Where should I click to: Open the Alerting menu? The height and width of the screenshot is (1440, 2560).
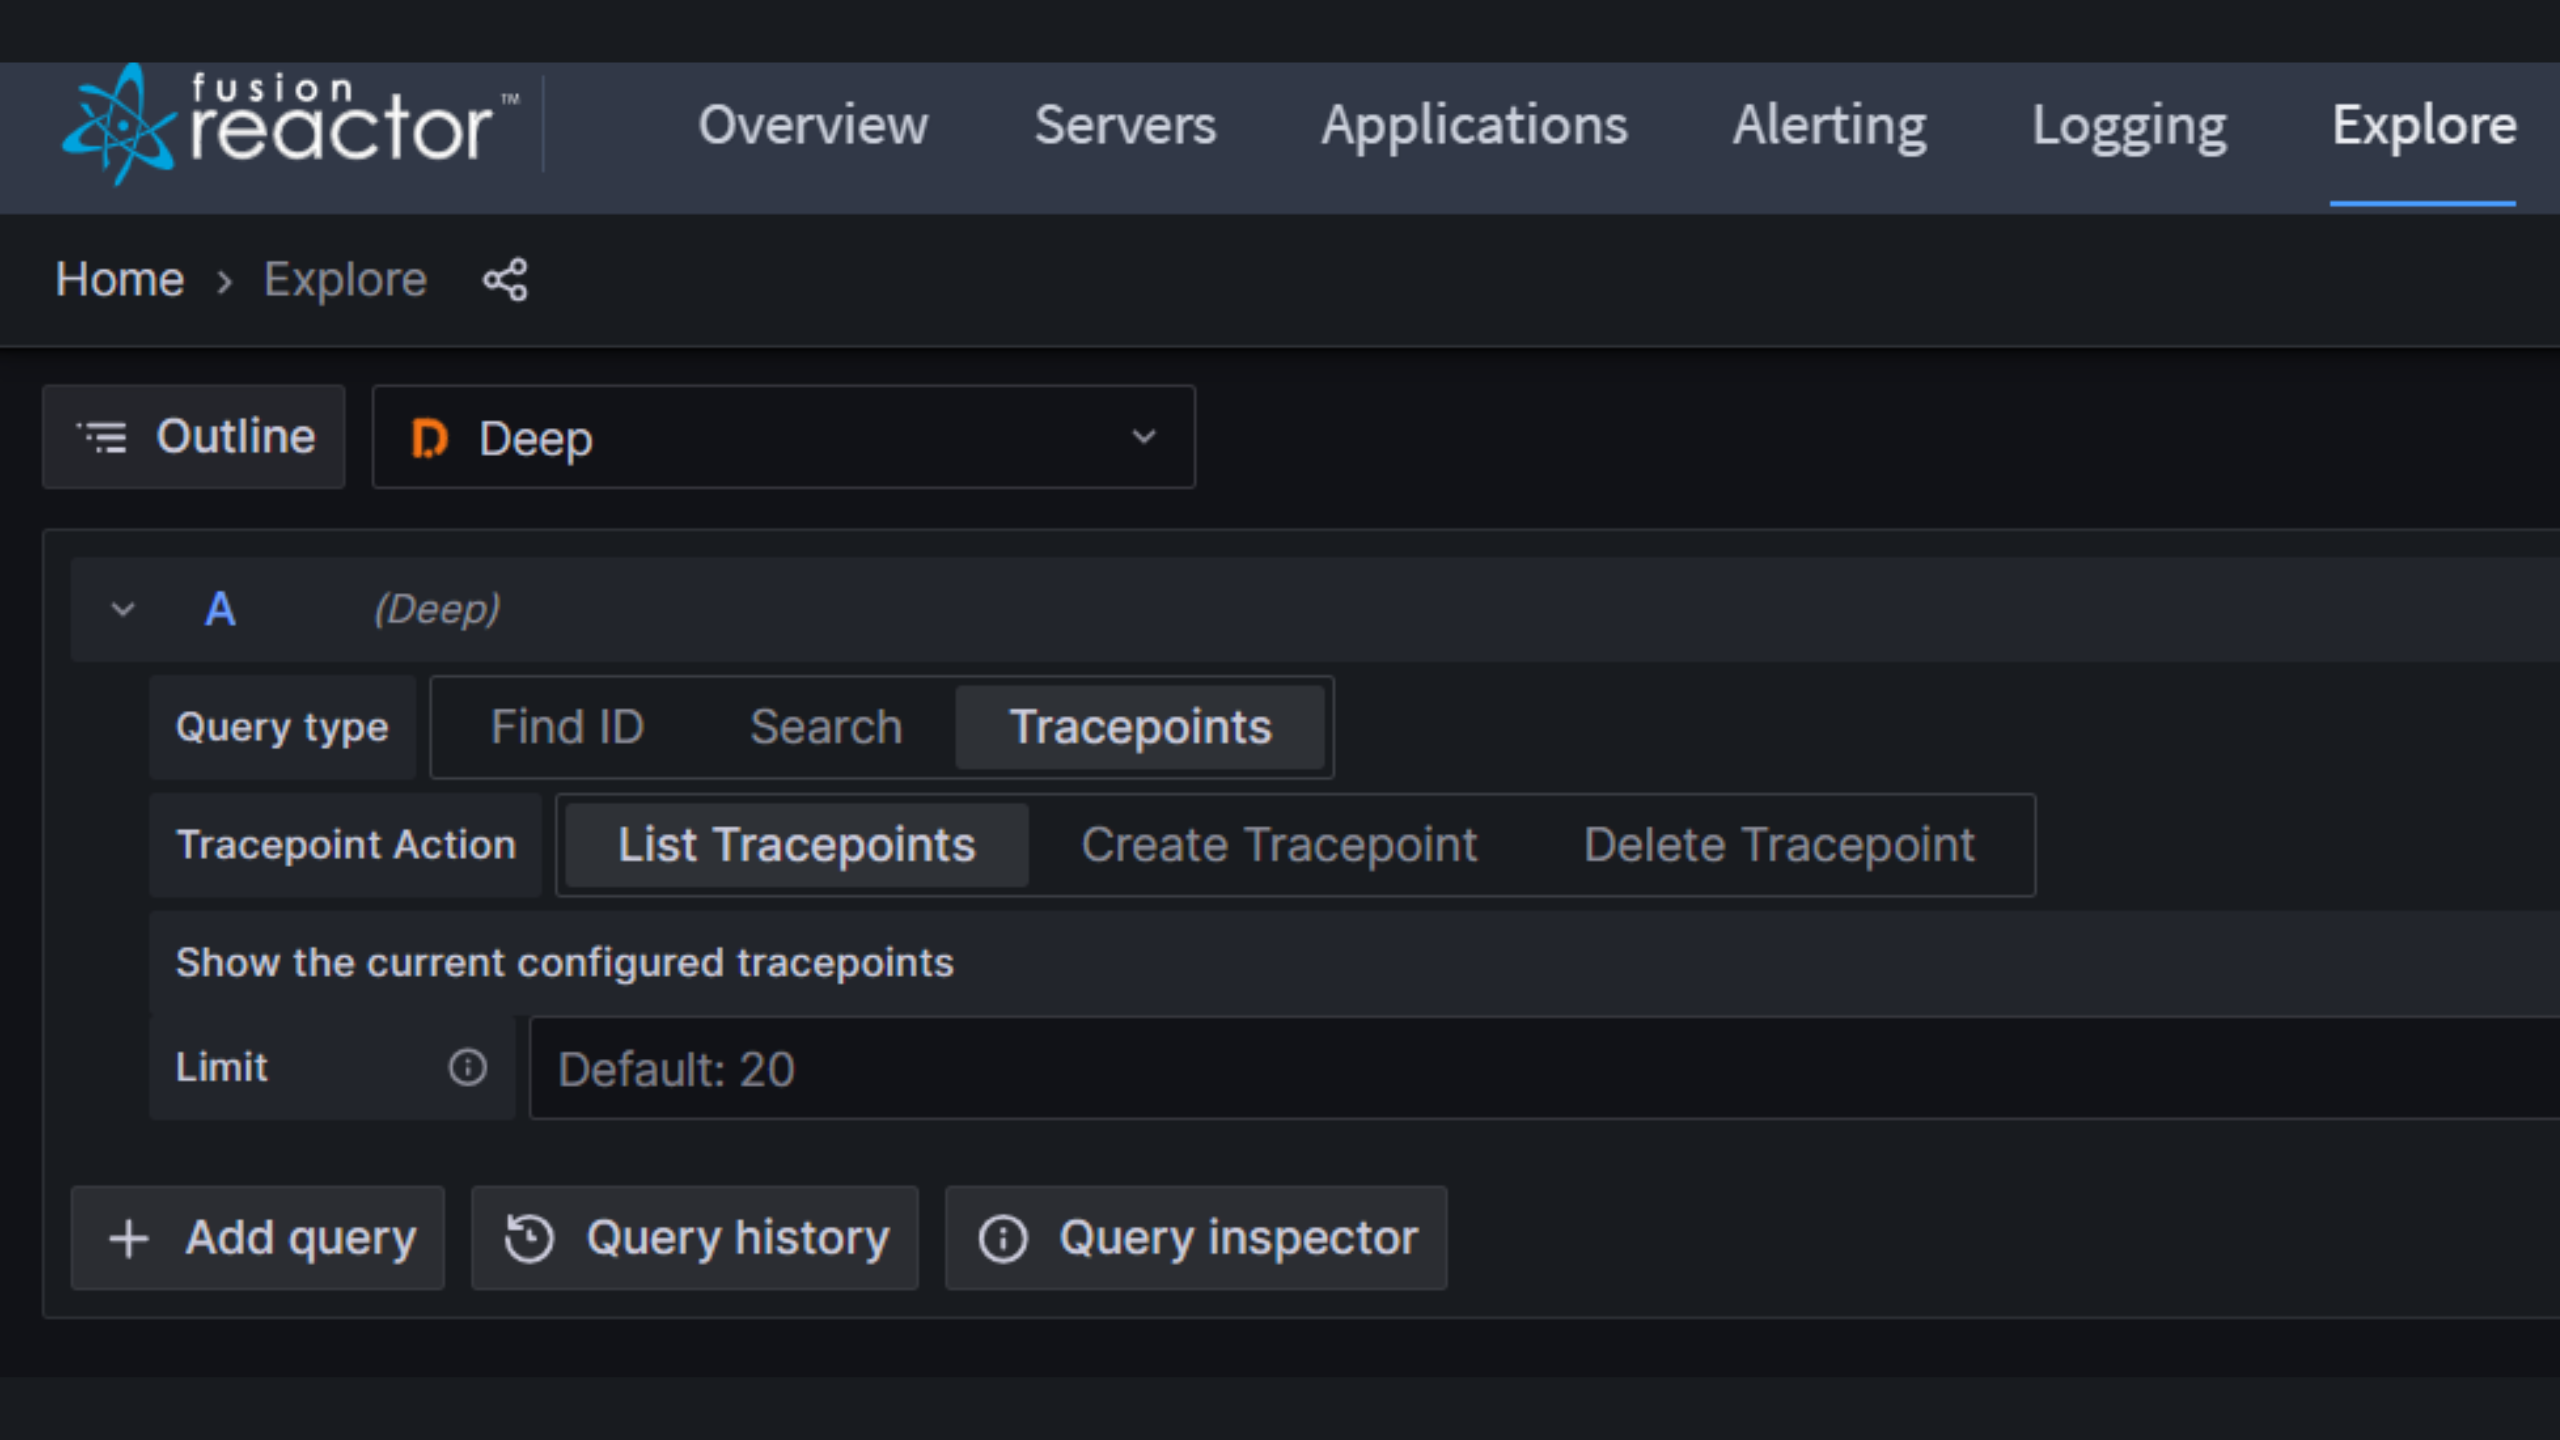click(x=1829, y=125)
